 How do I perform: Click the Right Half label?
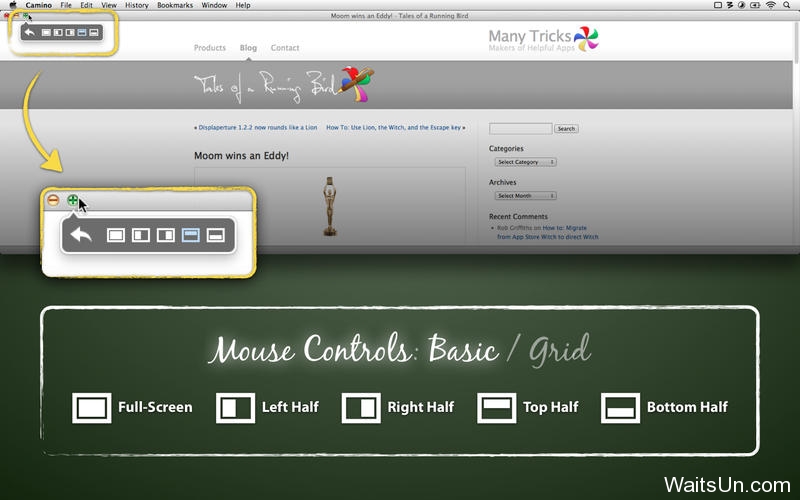point(421,407)
